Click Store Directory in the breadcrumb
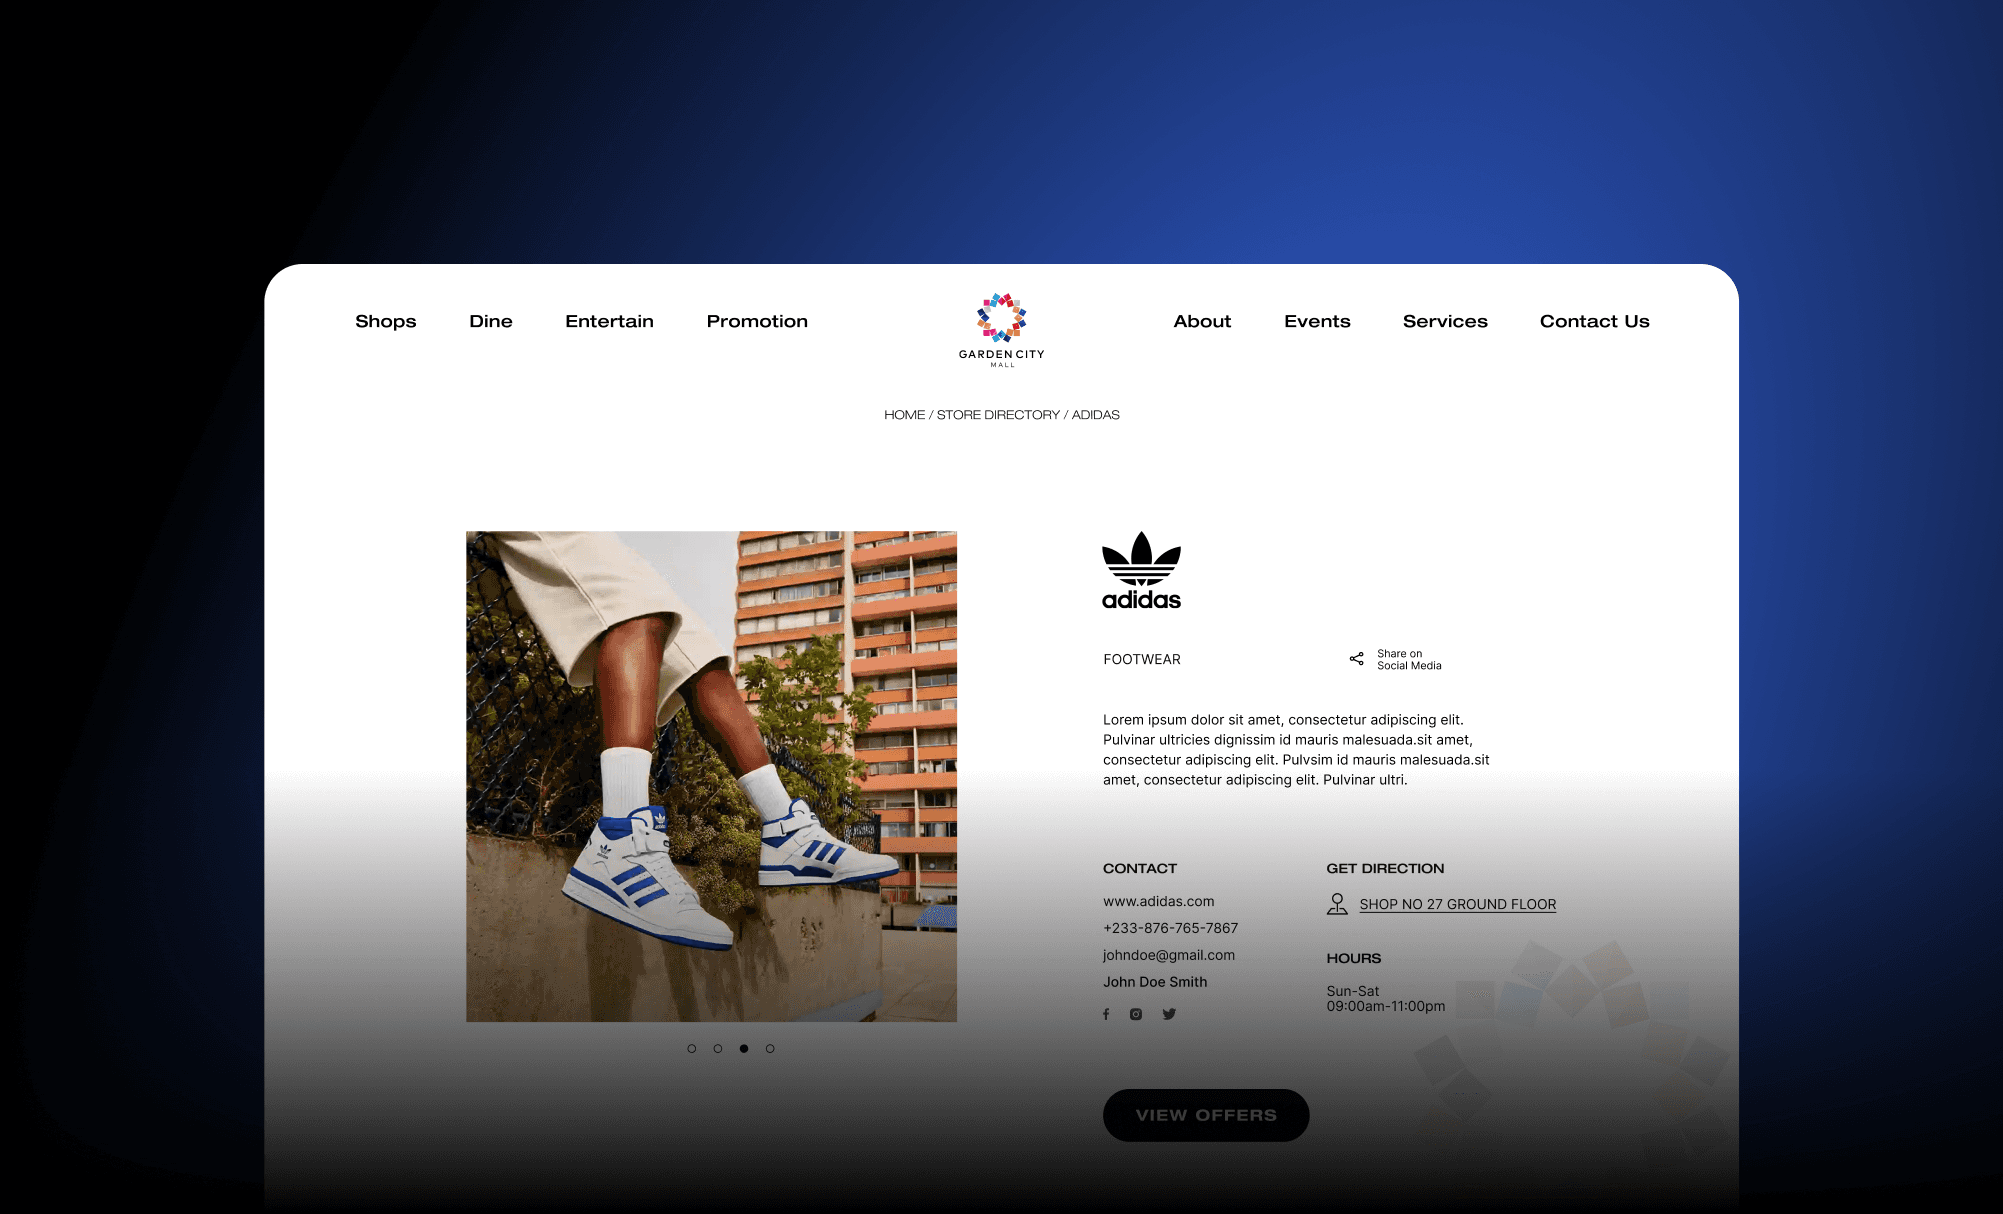Viewport: 2003px width, 1214px height. pyautogui.click(x=998, y=415)
